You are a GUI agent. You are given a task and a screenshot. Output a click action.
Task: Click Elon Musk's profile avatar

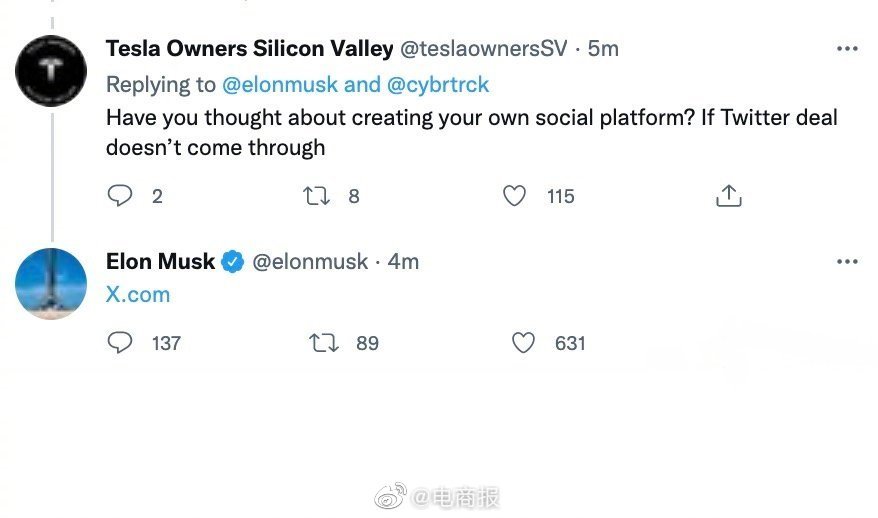pos(51,284)
